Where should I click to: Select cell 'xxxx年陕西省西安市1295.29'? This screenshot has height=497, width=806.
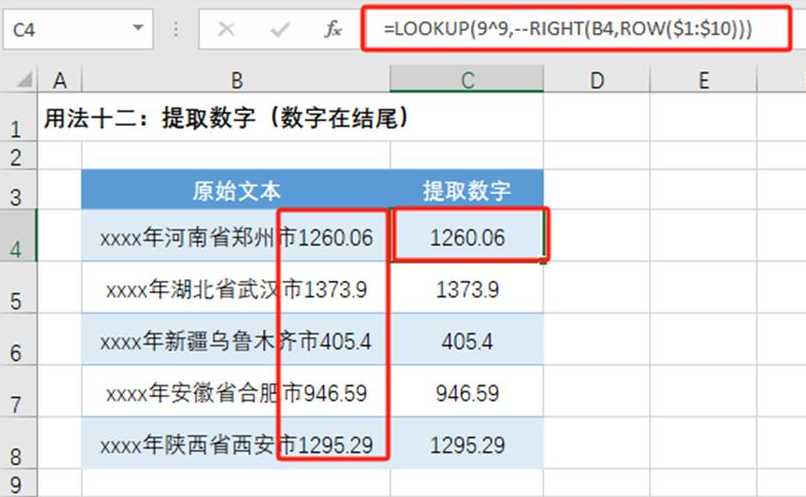tap(236, 443)
